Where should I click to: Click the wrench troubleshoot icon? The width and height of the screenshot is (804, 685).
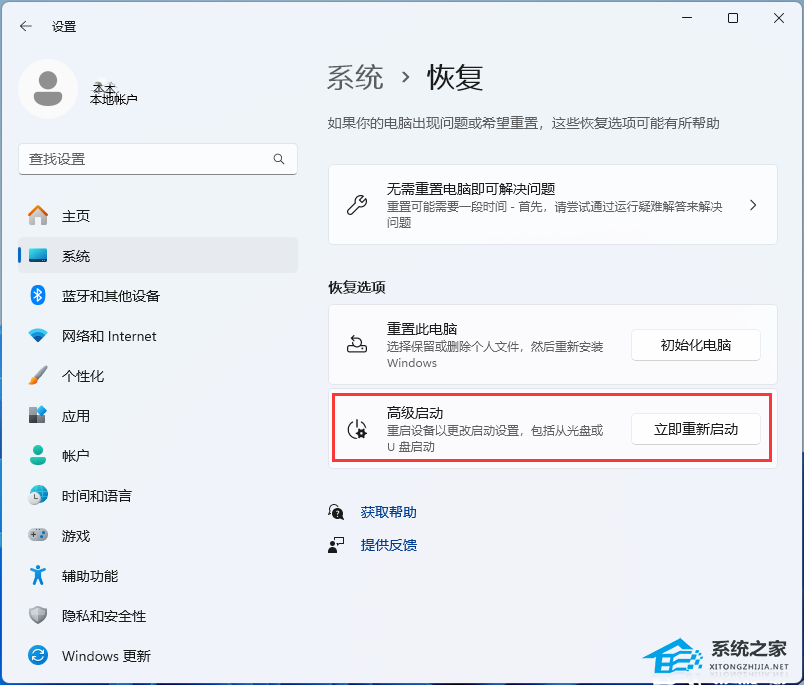coord(357,205)
